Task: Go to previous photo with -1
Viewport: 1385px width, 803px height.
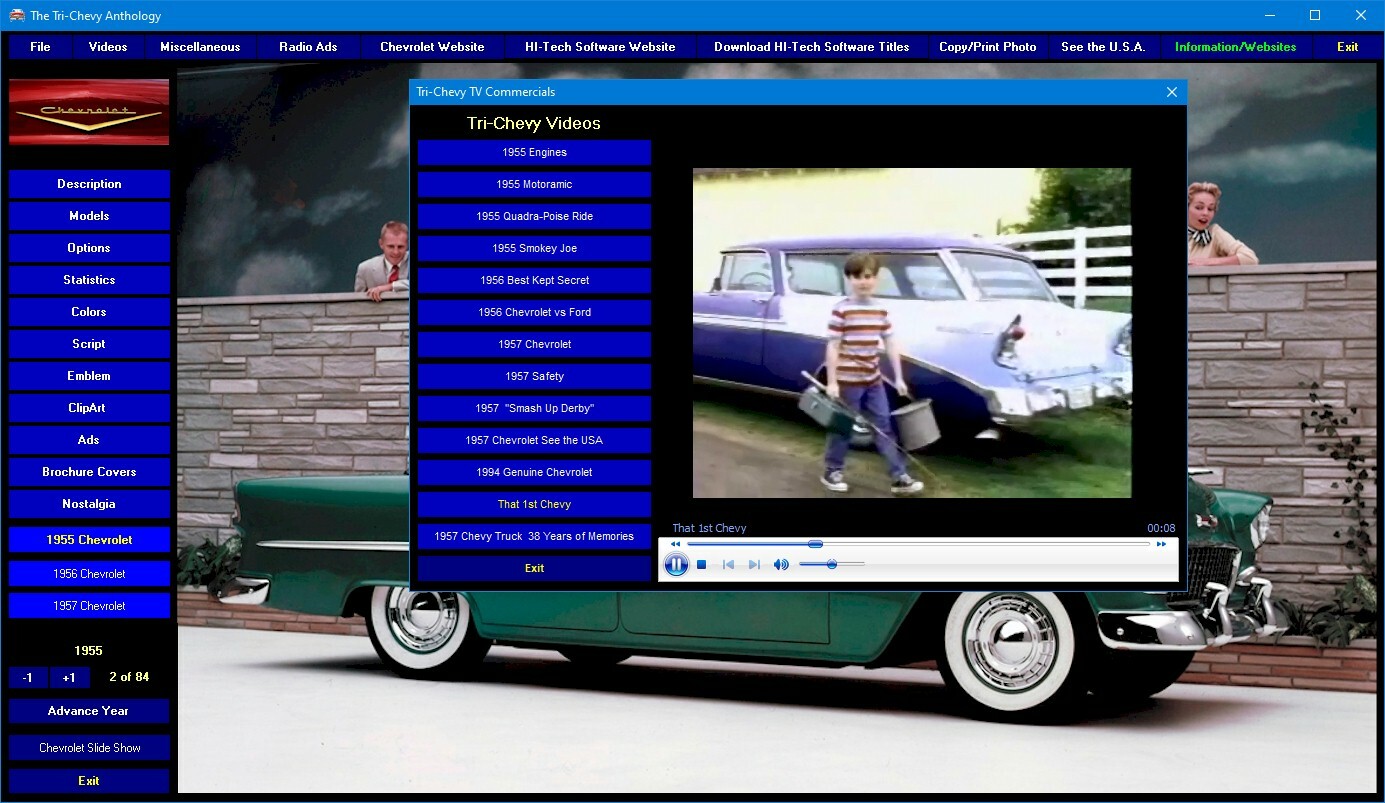Action: click(28, 678)
